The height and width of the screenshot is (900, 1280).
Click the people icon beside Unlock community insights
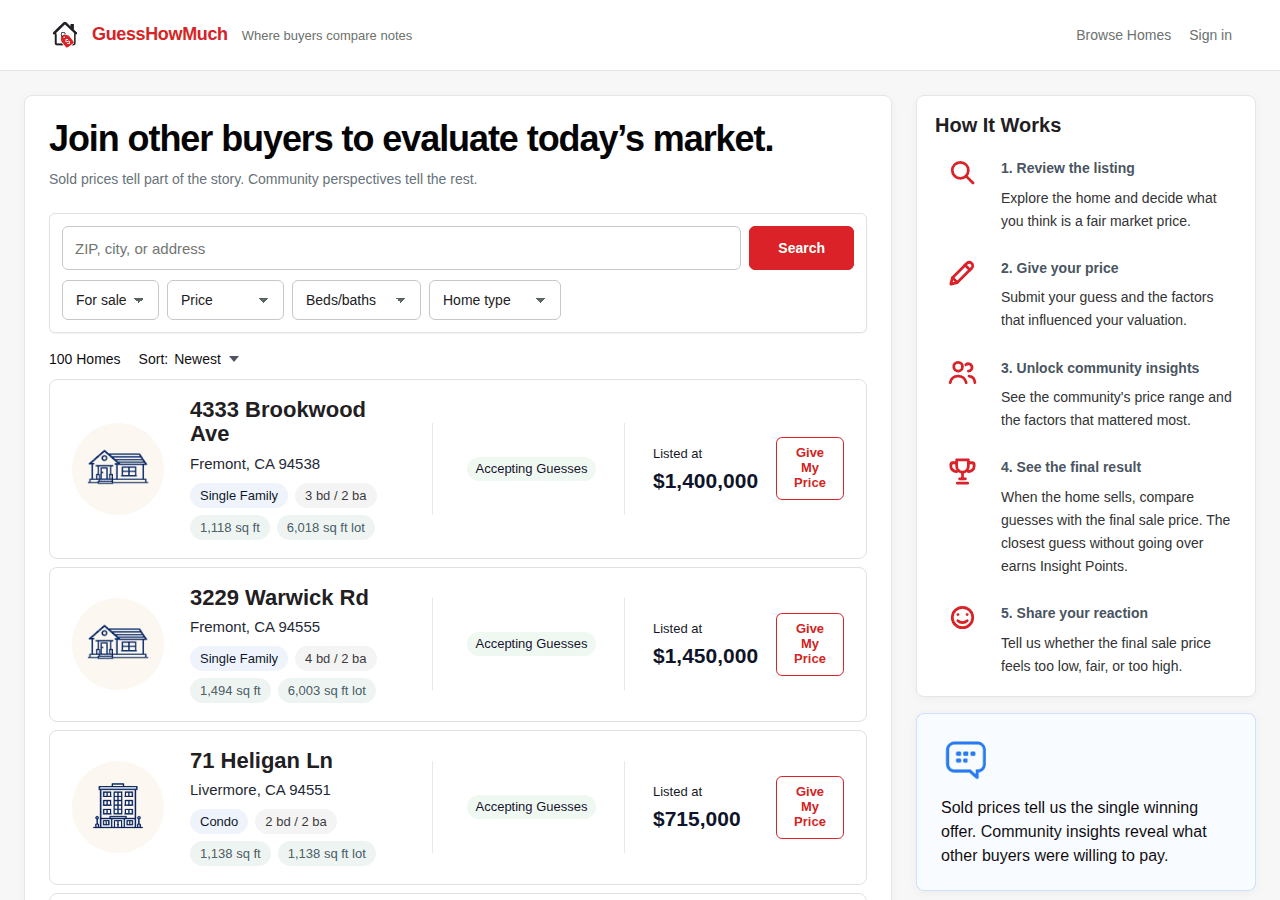coord(962,373)
